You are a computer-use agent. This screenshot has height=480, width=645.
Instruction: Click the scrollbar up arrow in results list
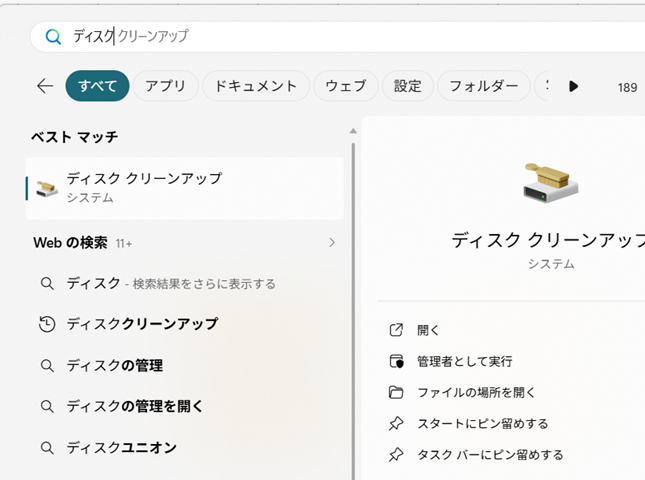[353, 131]
